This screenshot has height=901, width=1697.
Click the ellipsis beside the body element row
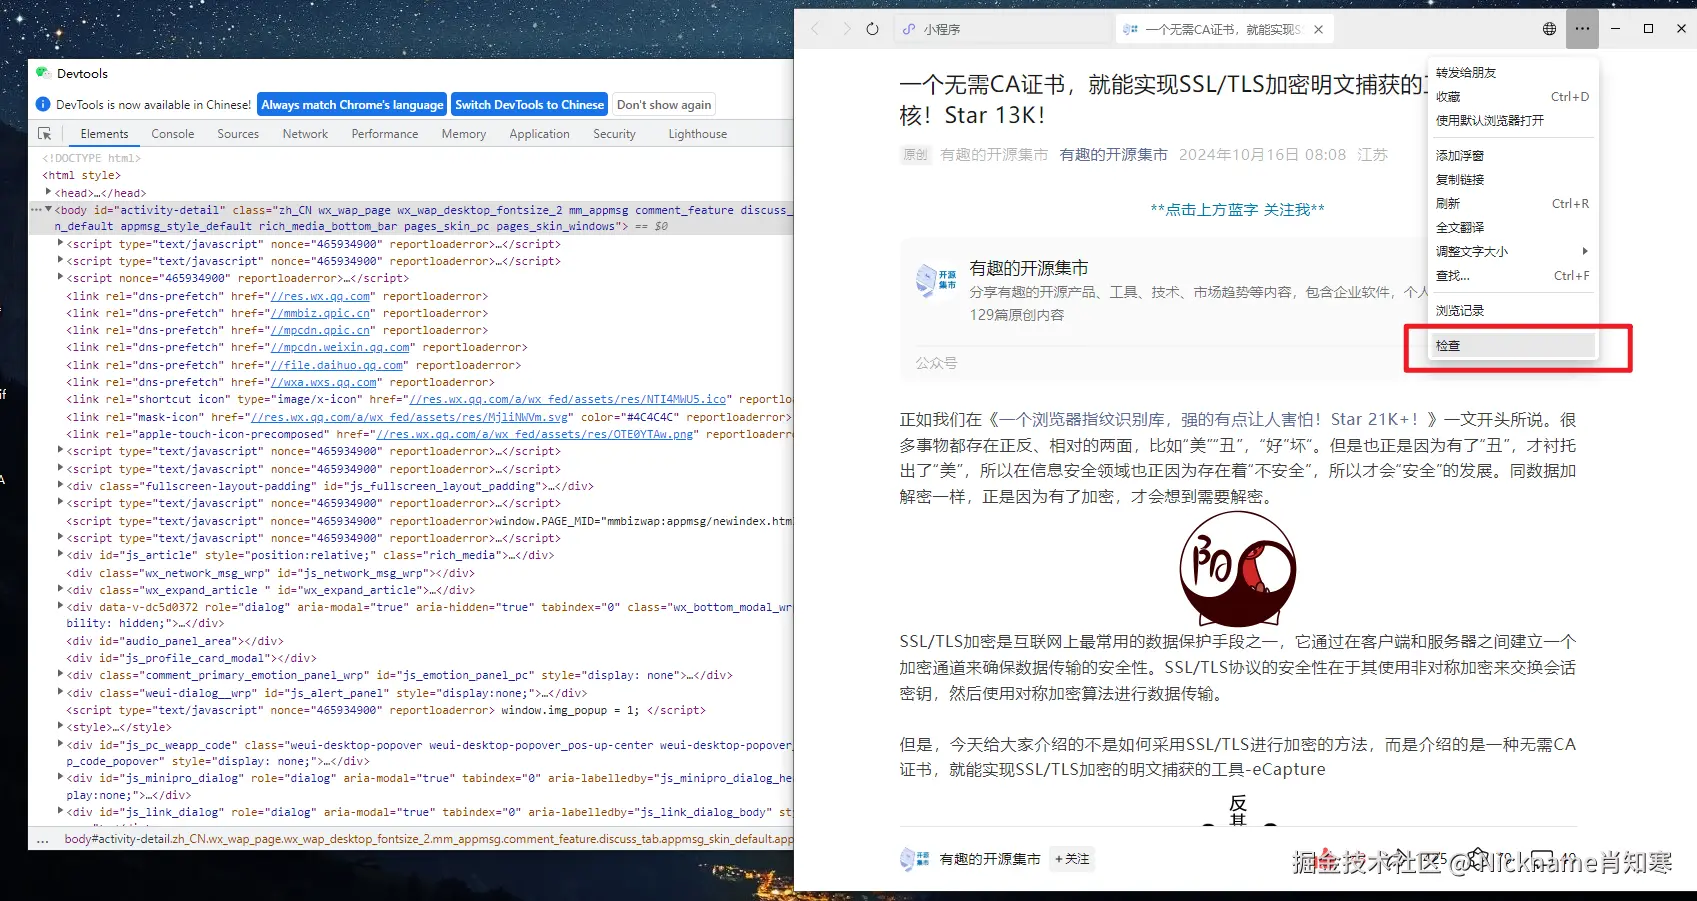pos(37,210)
